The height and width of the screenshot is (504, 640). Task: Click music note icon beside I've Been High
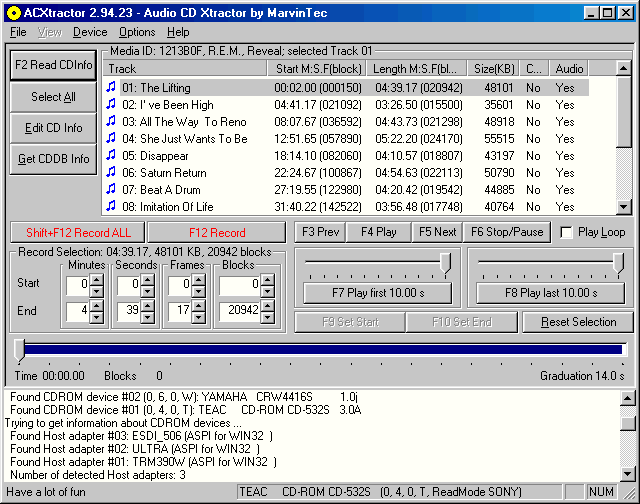point(112,105)
